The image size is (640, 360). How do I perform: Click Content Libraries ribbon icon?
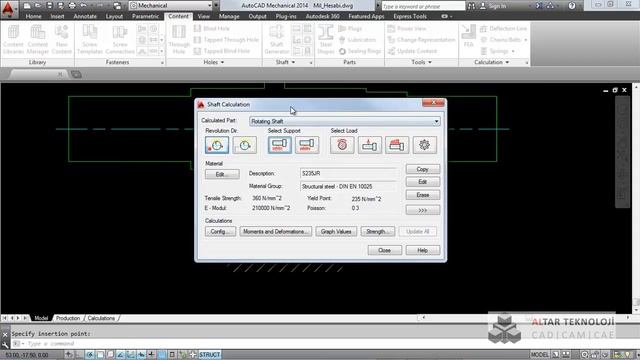13,40
